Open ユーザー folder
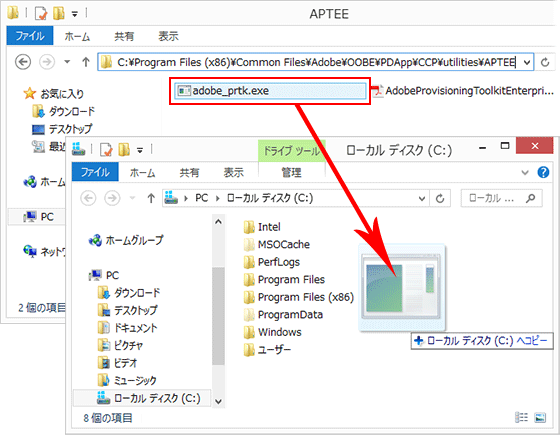Screen dimensions: 560x435 [268, 350]
